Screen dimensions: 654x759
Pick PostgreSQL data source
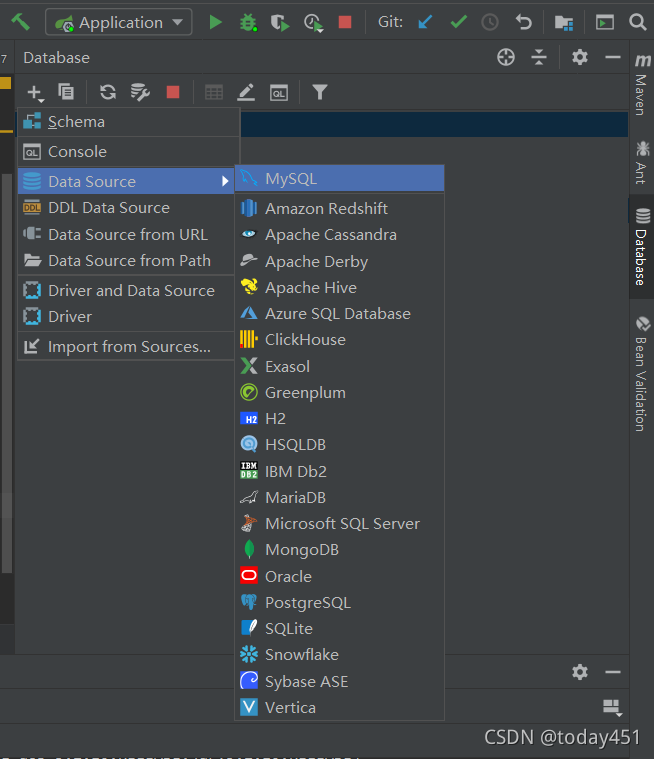(x=339, y=603)
